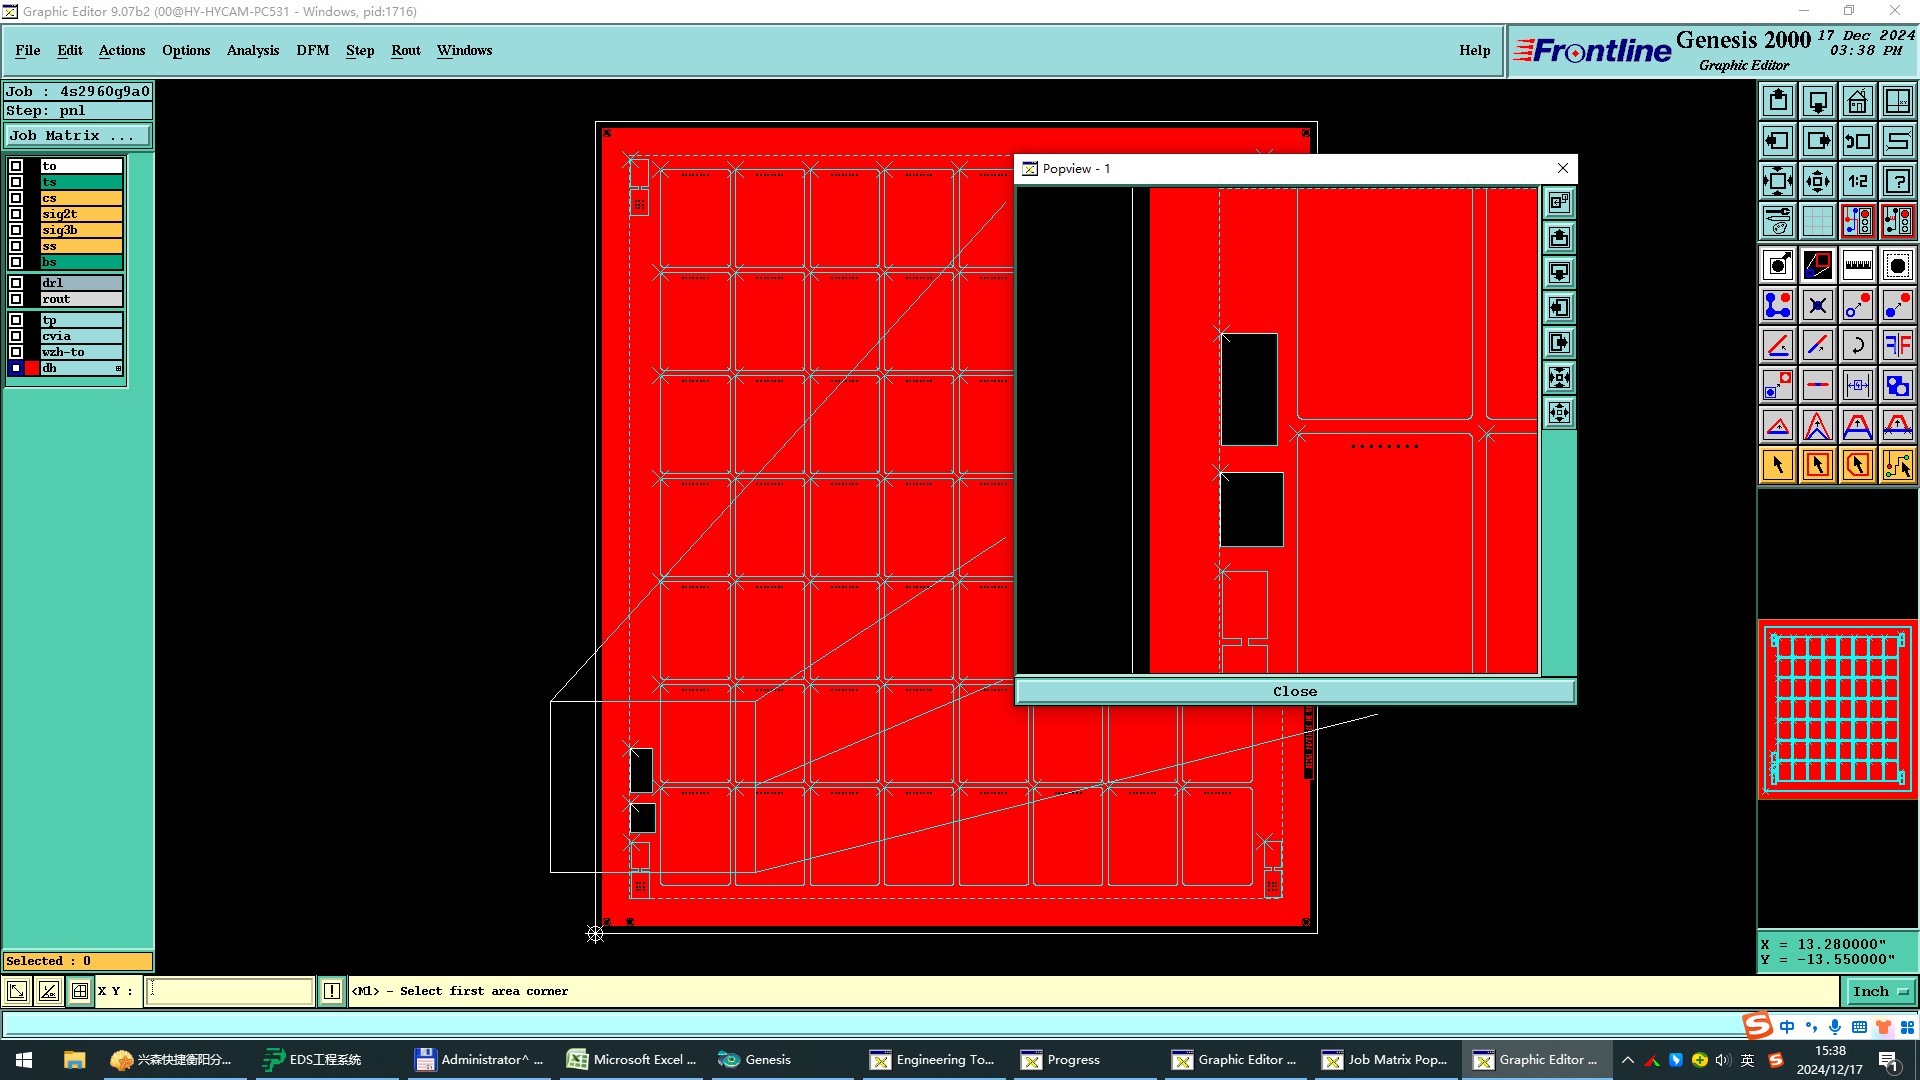Click the red dh layer color swatch

(x=32, y=368)
